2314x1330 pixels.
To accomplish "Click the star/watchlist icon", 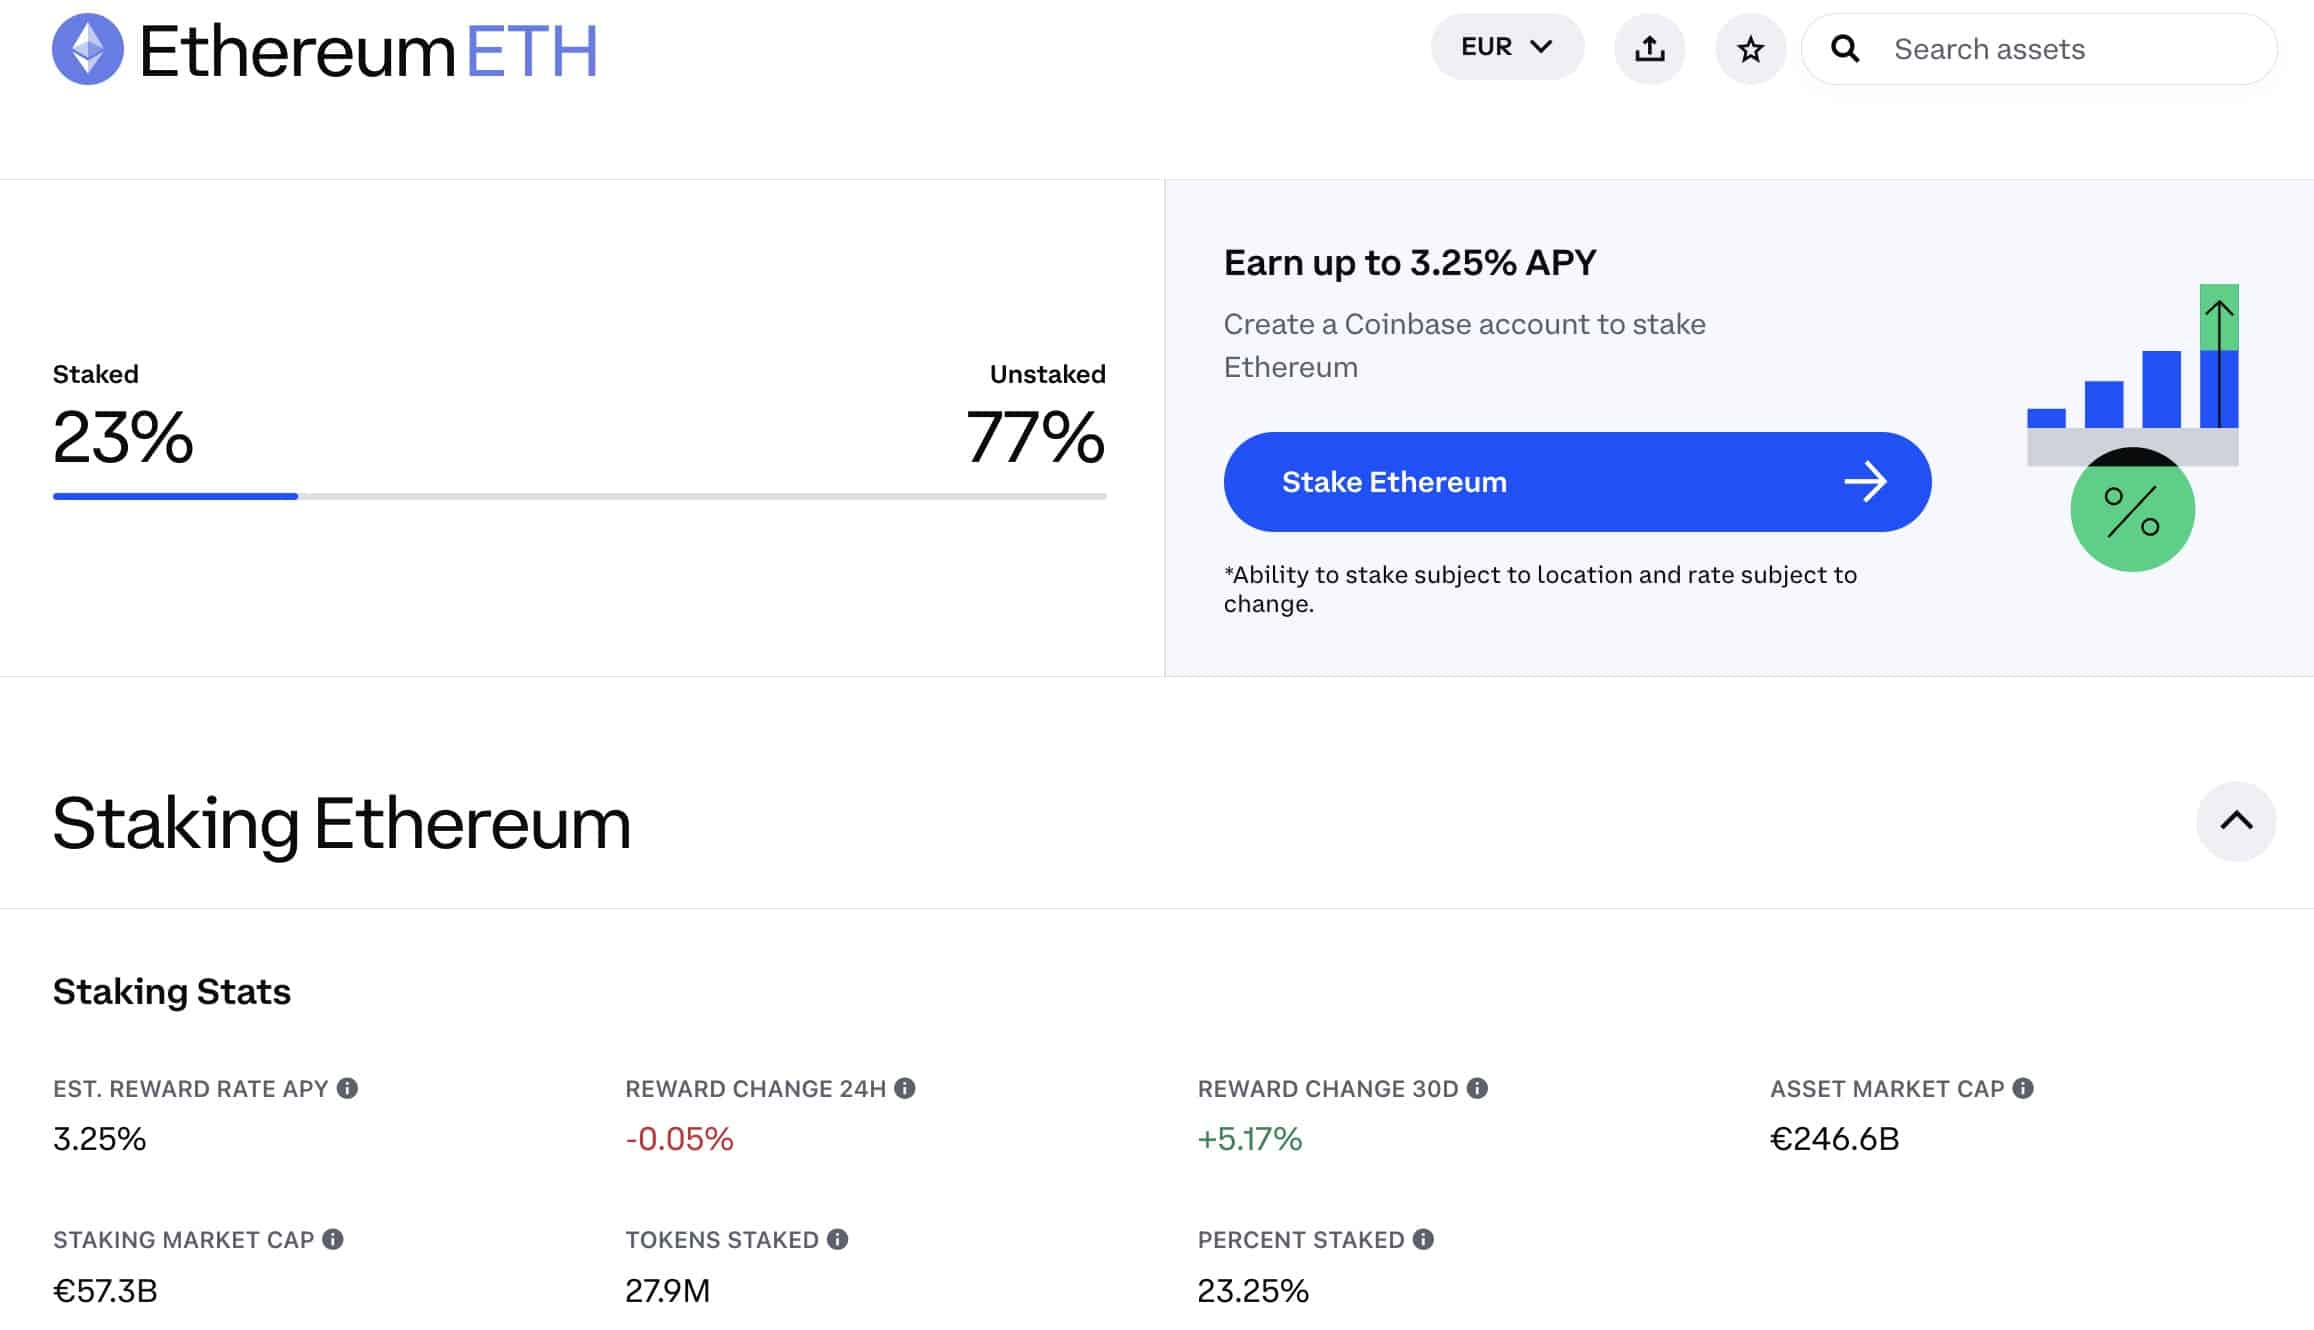I will point(1750,48).
